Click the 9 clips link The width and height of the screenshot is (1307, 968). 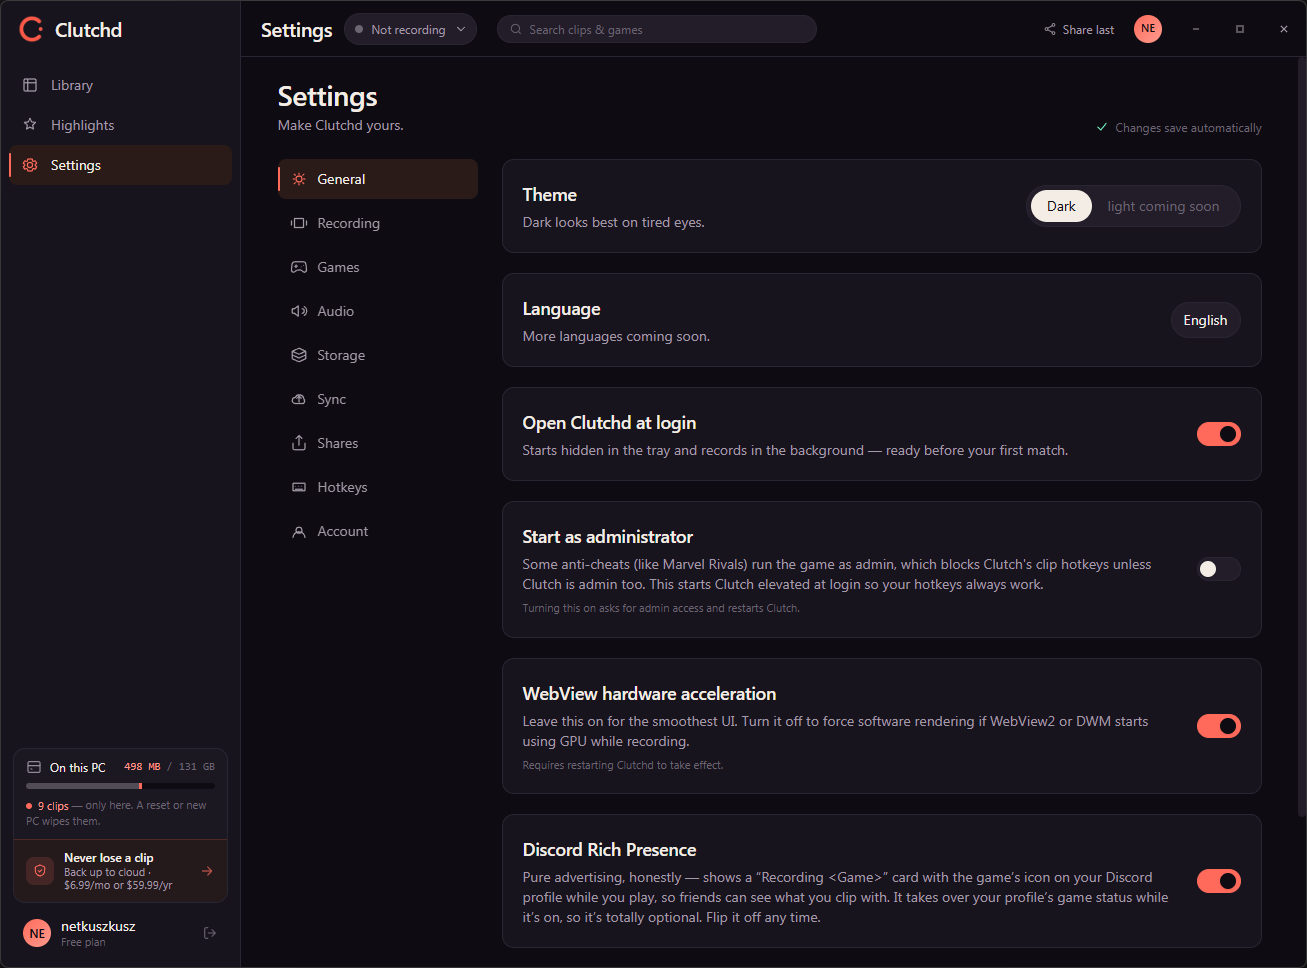53,806
